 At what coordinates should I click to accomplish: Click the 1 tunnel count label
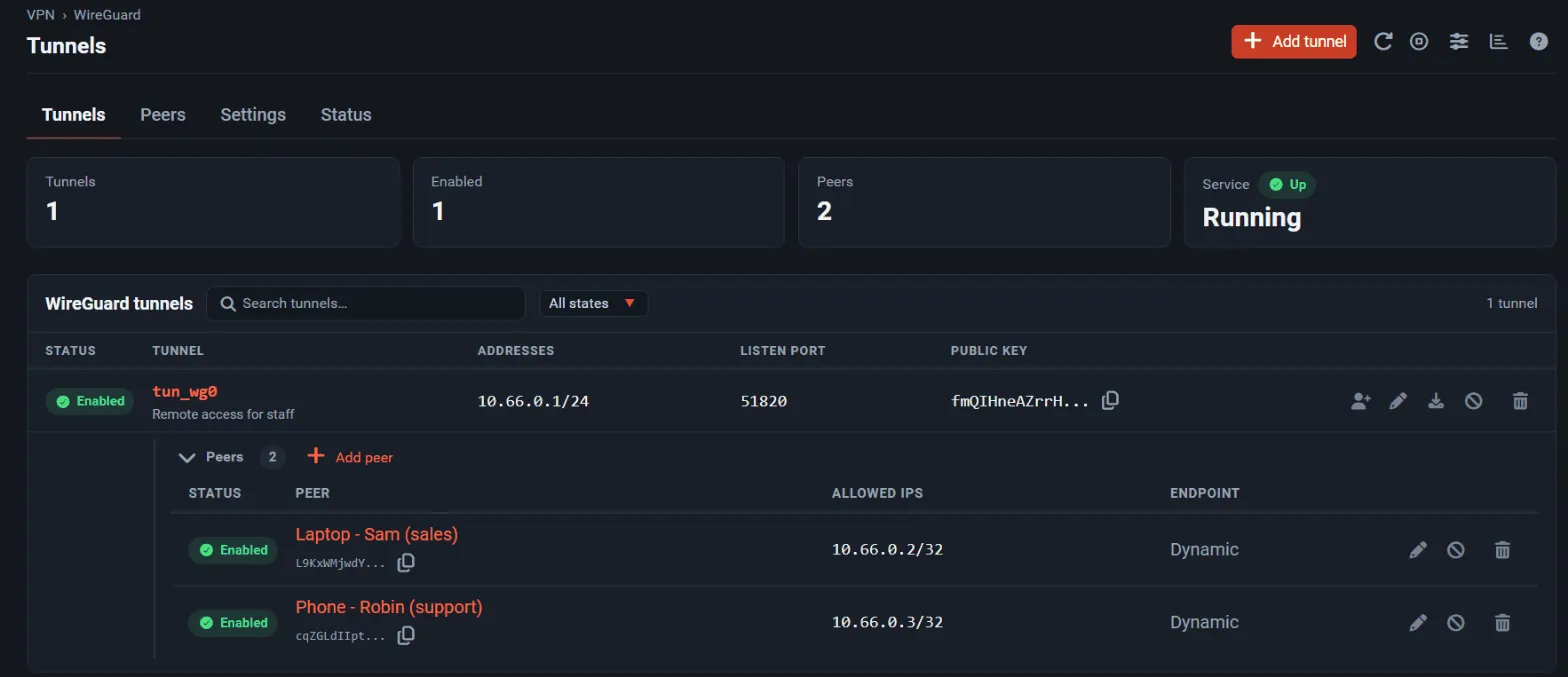[1512, 303]
